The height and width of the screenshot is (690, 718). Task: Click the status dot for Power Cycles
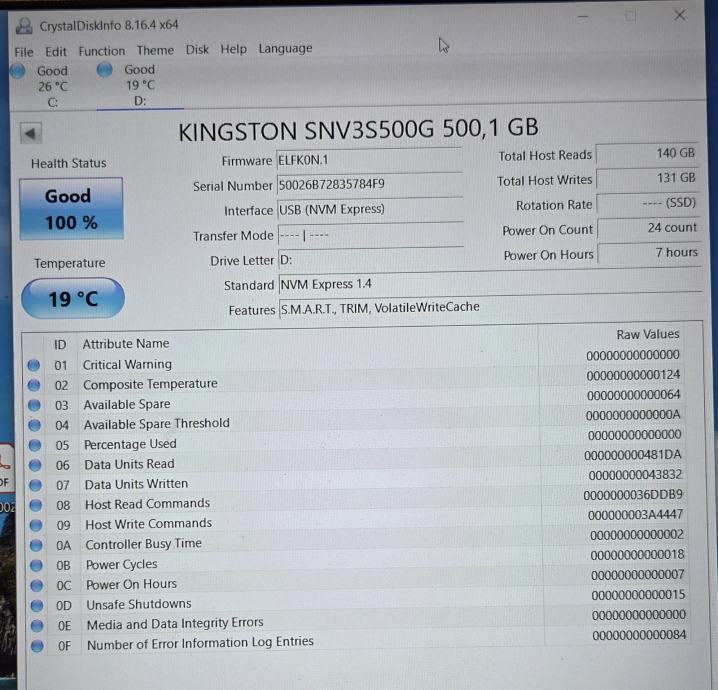click(36, 565)
